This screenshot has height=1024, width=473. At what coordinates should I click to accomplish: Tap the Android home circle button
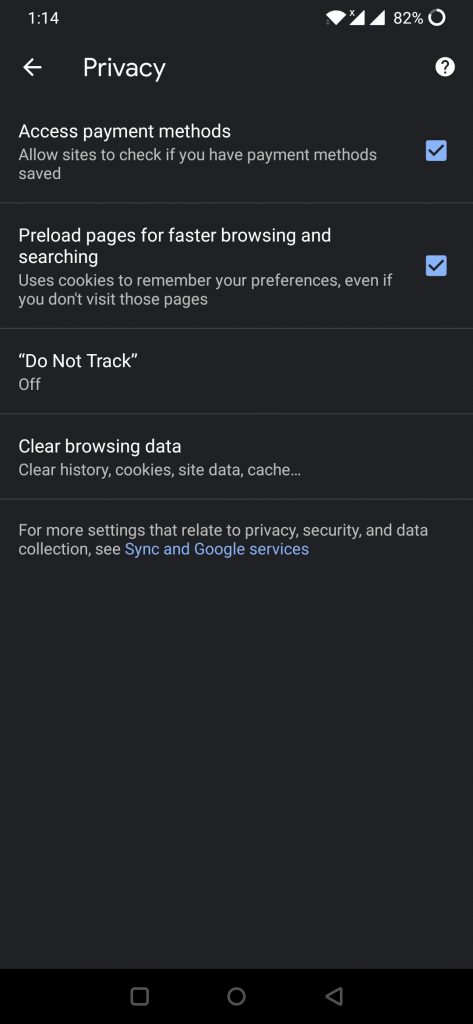pyautogui.click(x=236, y=996)
